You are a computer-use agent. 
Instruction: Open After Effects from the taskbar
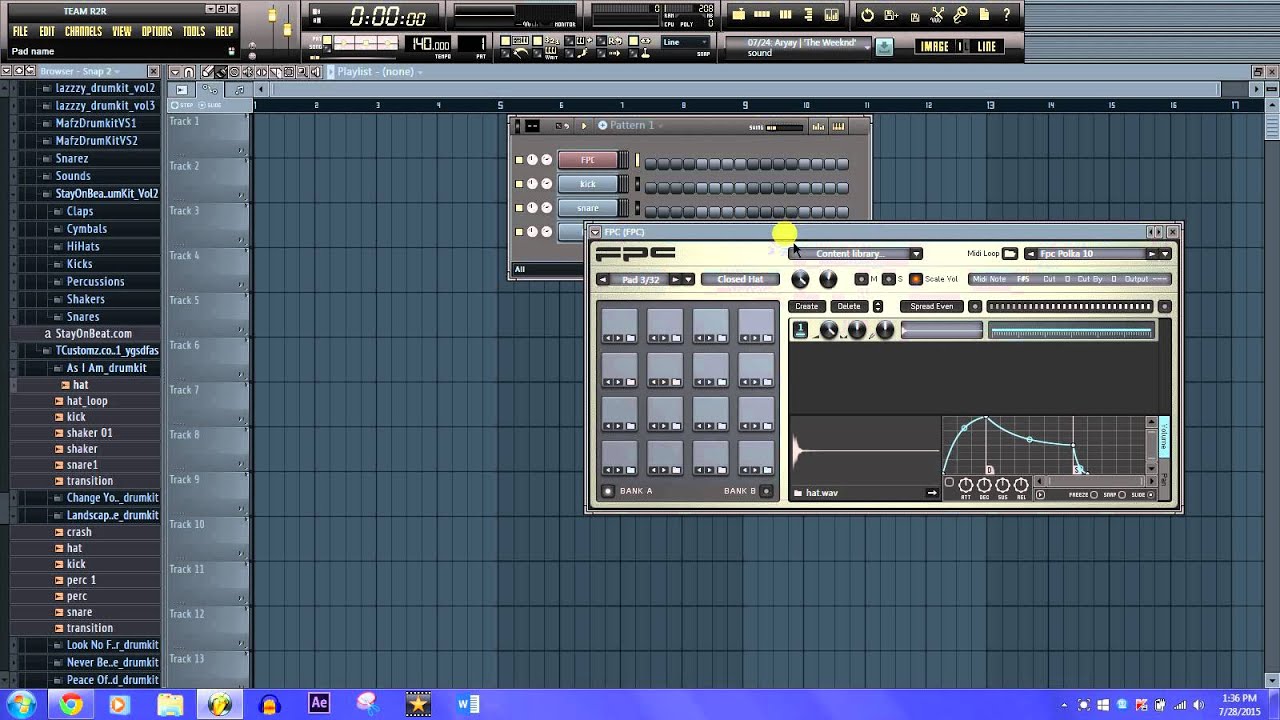point(319,703)
